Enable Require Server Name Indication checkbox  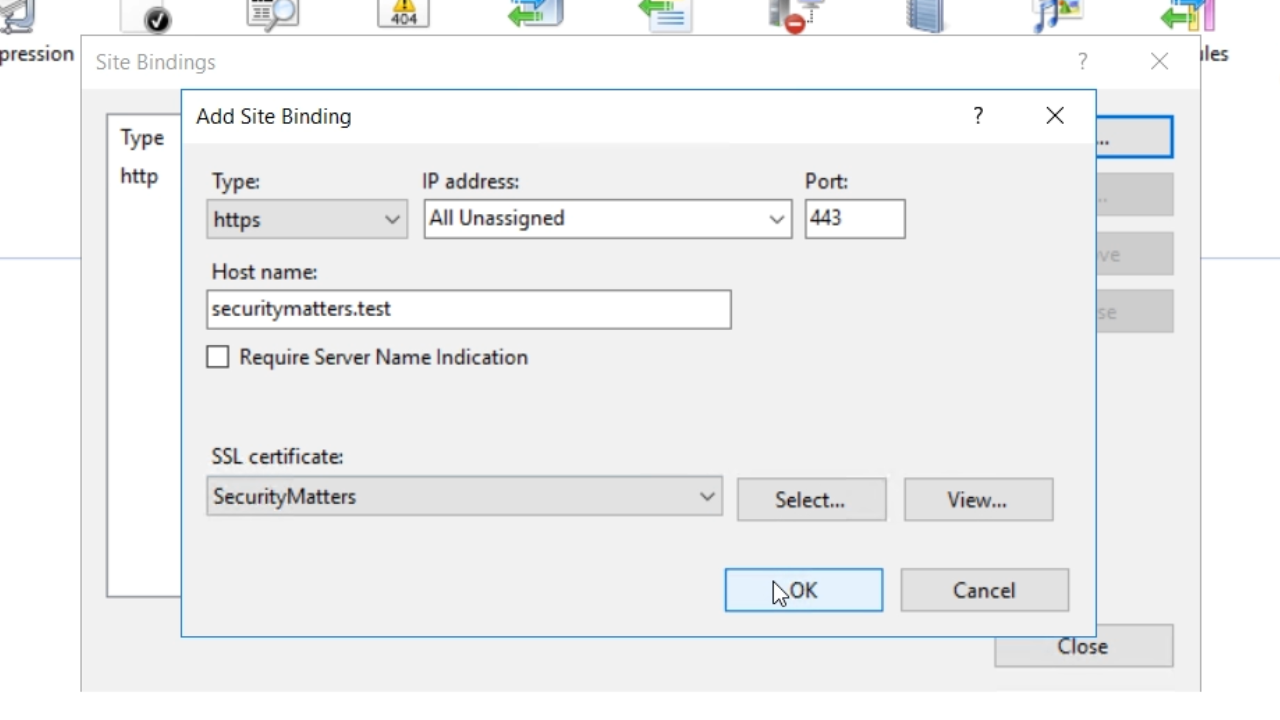point(218,357)
